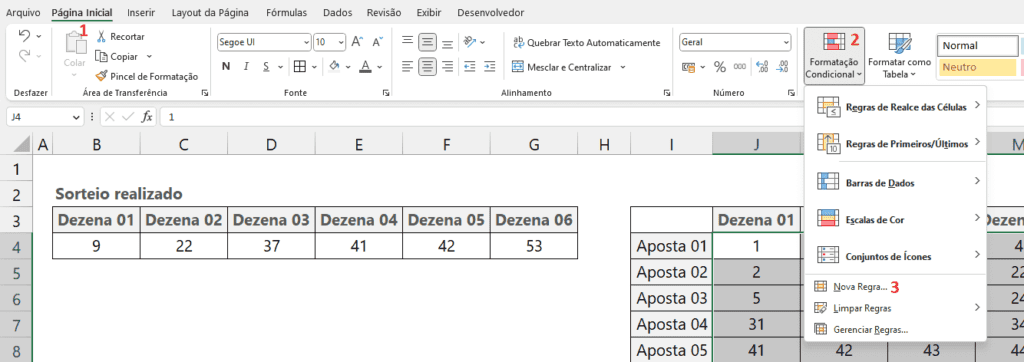This screenshot has width=1024, height=362.
Task: Apply percent style format
Action: [x=720, y=67]
